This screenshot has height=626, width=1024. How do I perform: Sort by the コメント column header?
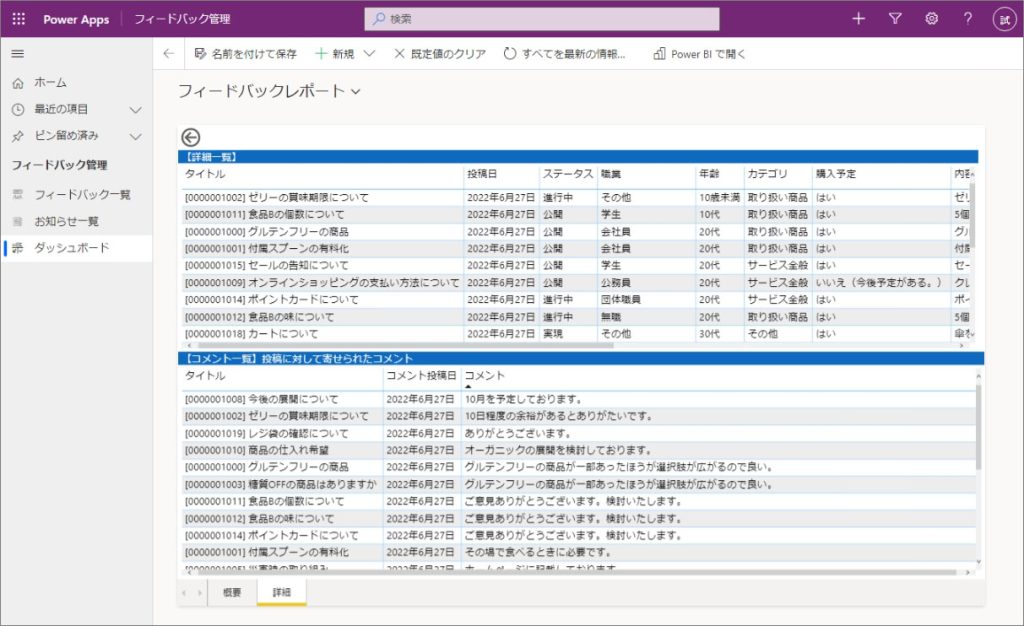[x=484, y=375]
